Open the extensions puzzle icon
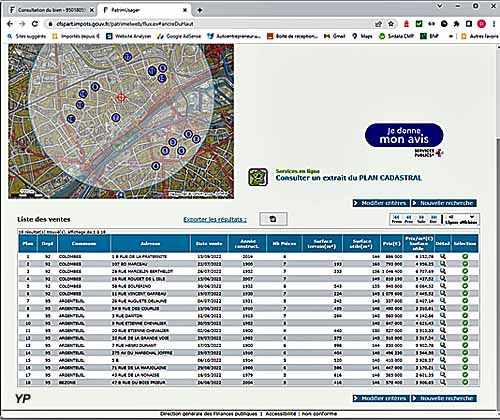Image resolution: width=500 pixels, height=420 pixels. 456,24
